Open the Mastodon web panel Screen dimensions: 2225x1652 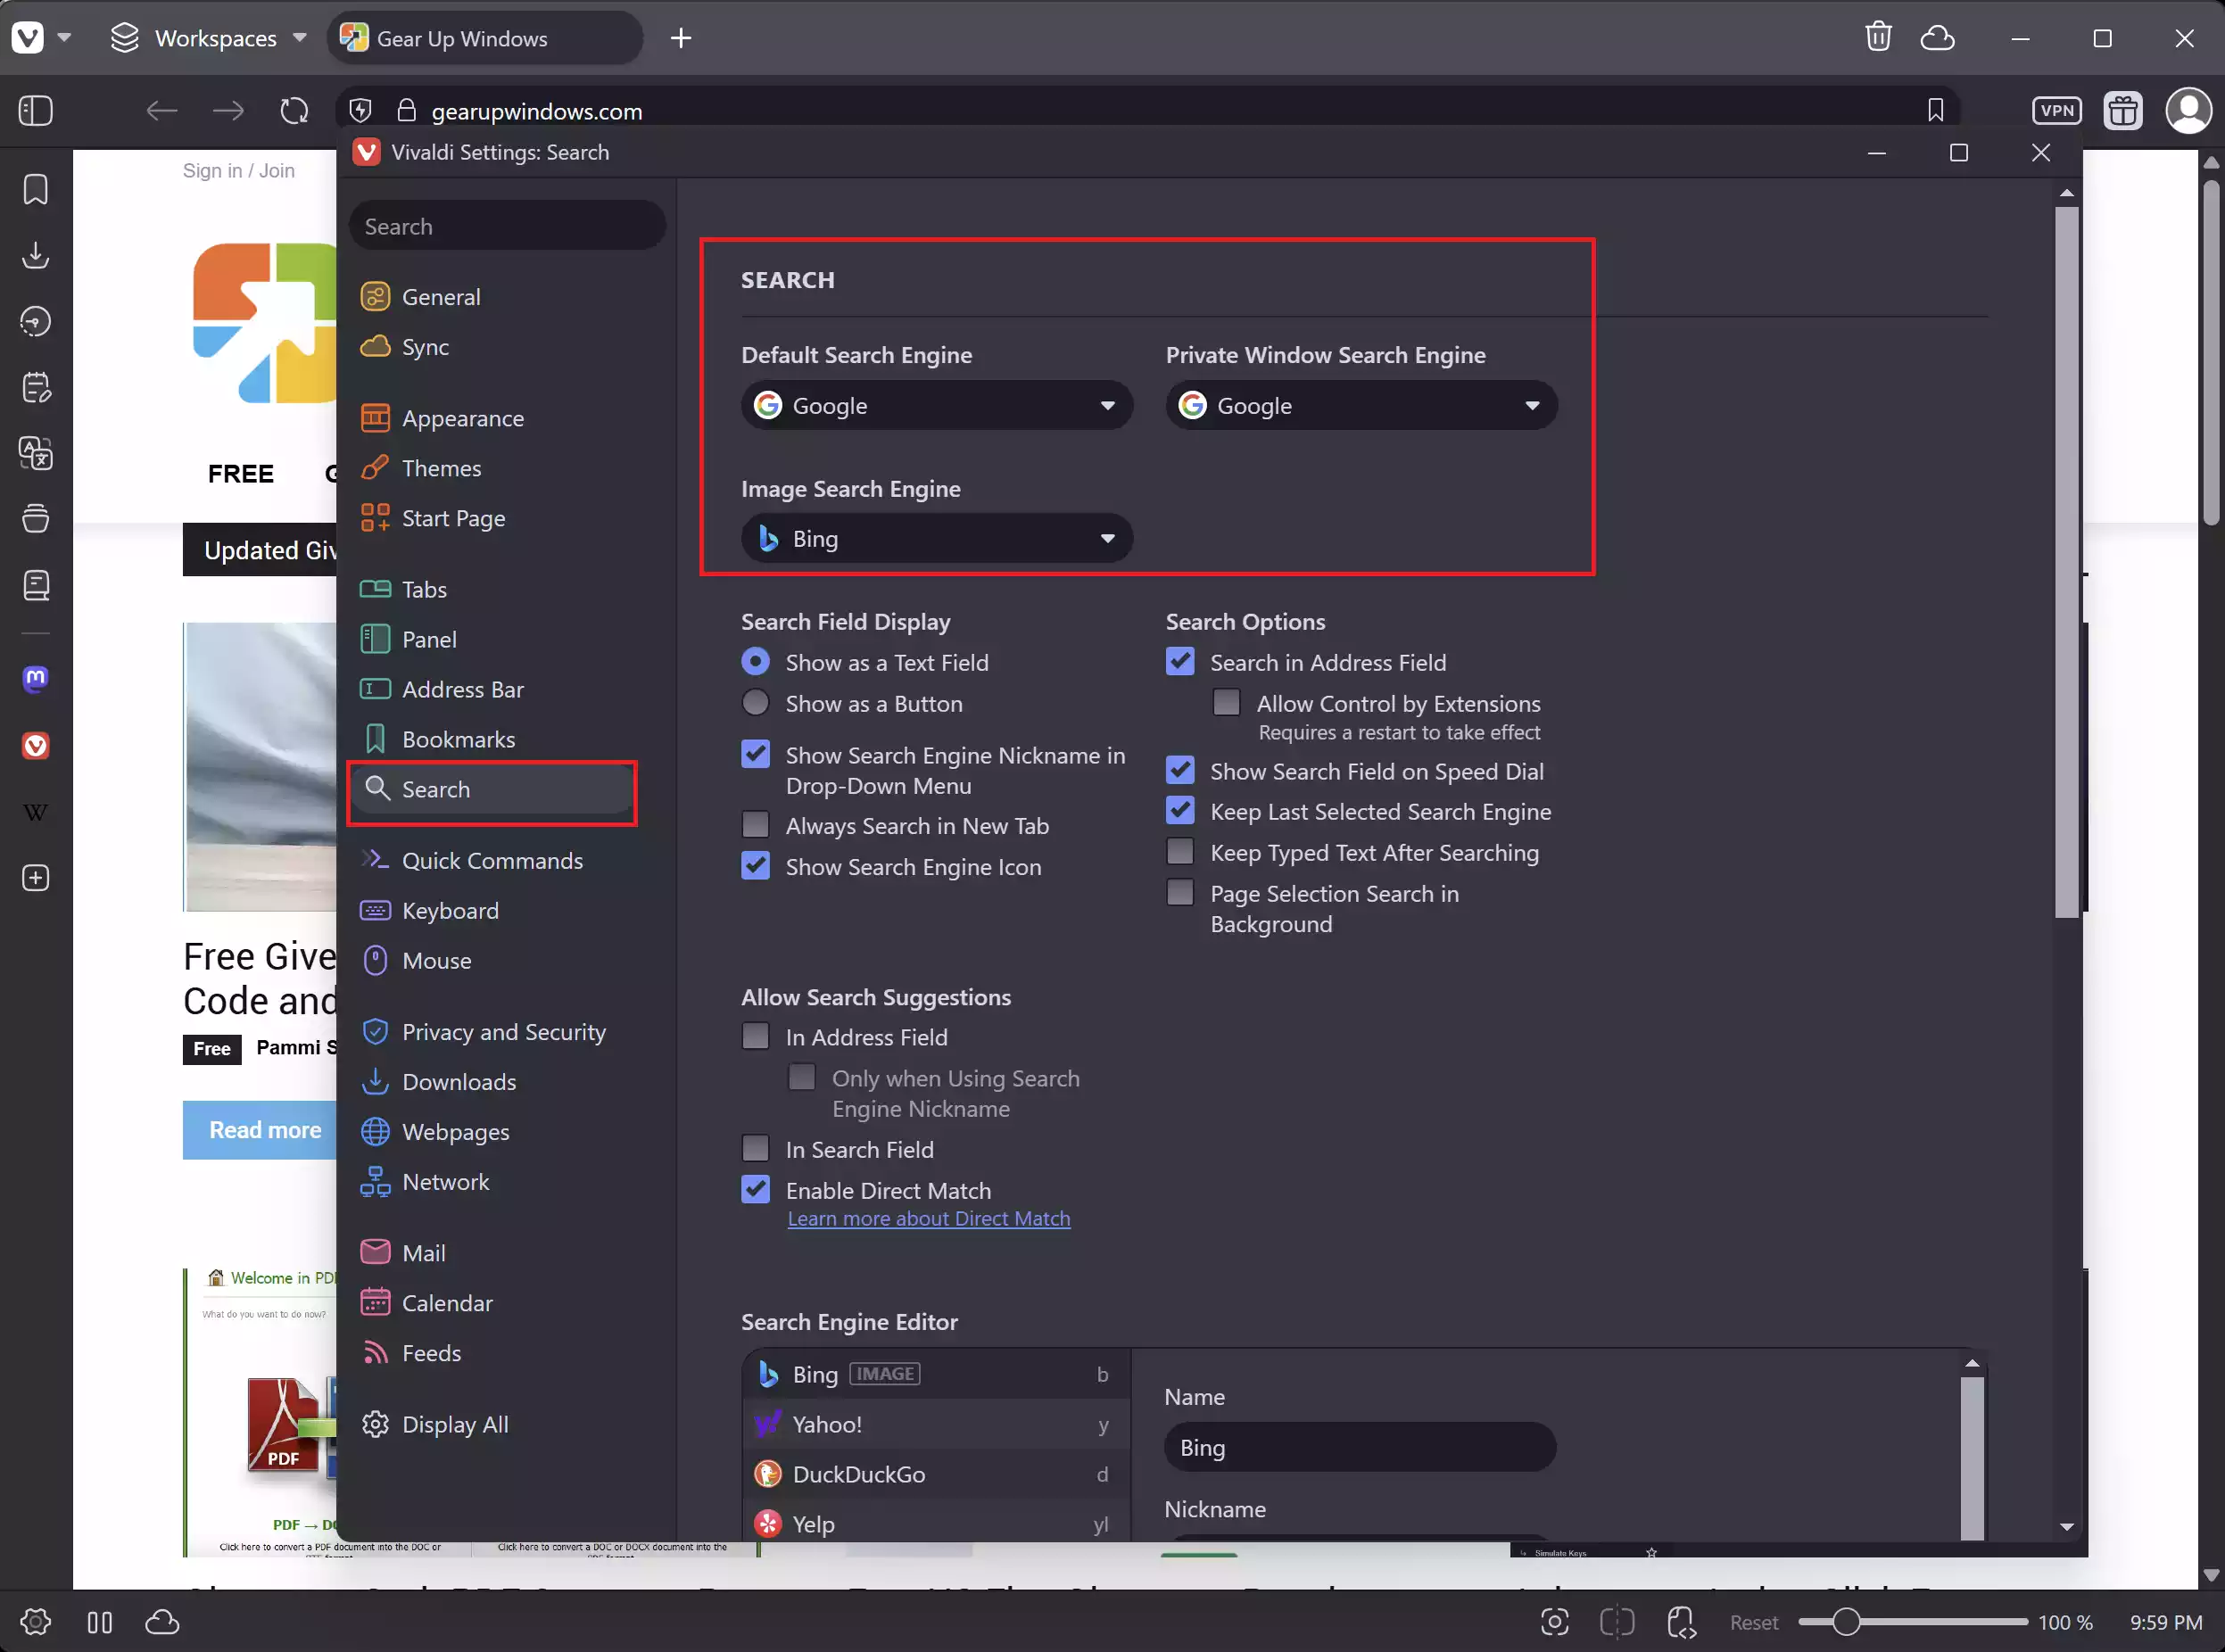point(35,679)
